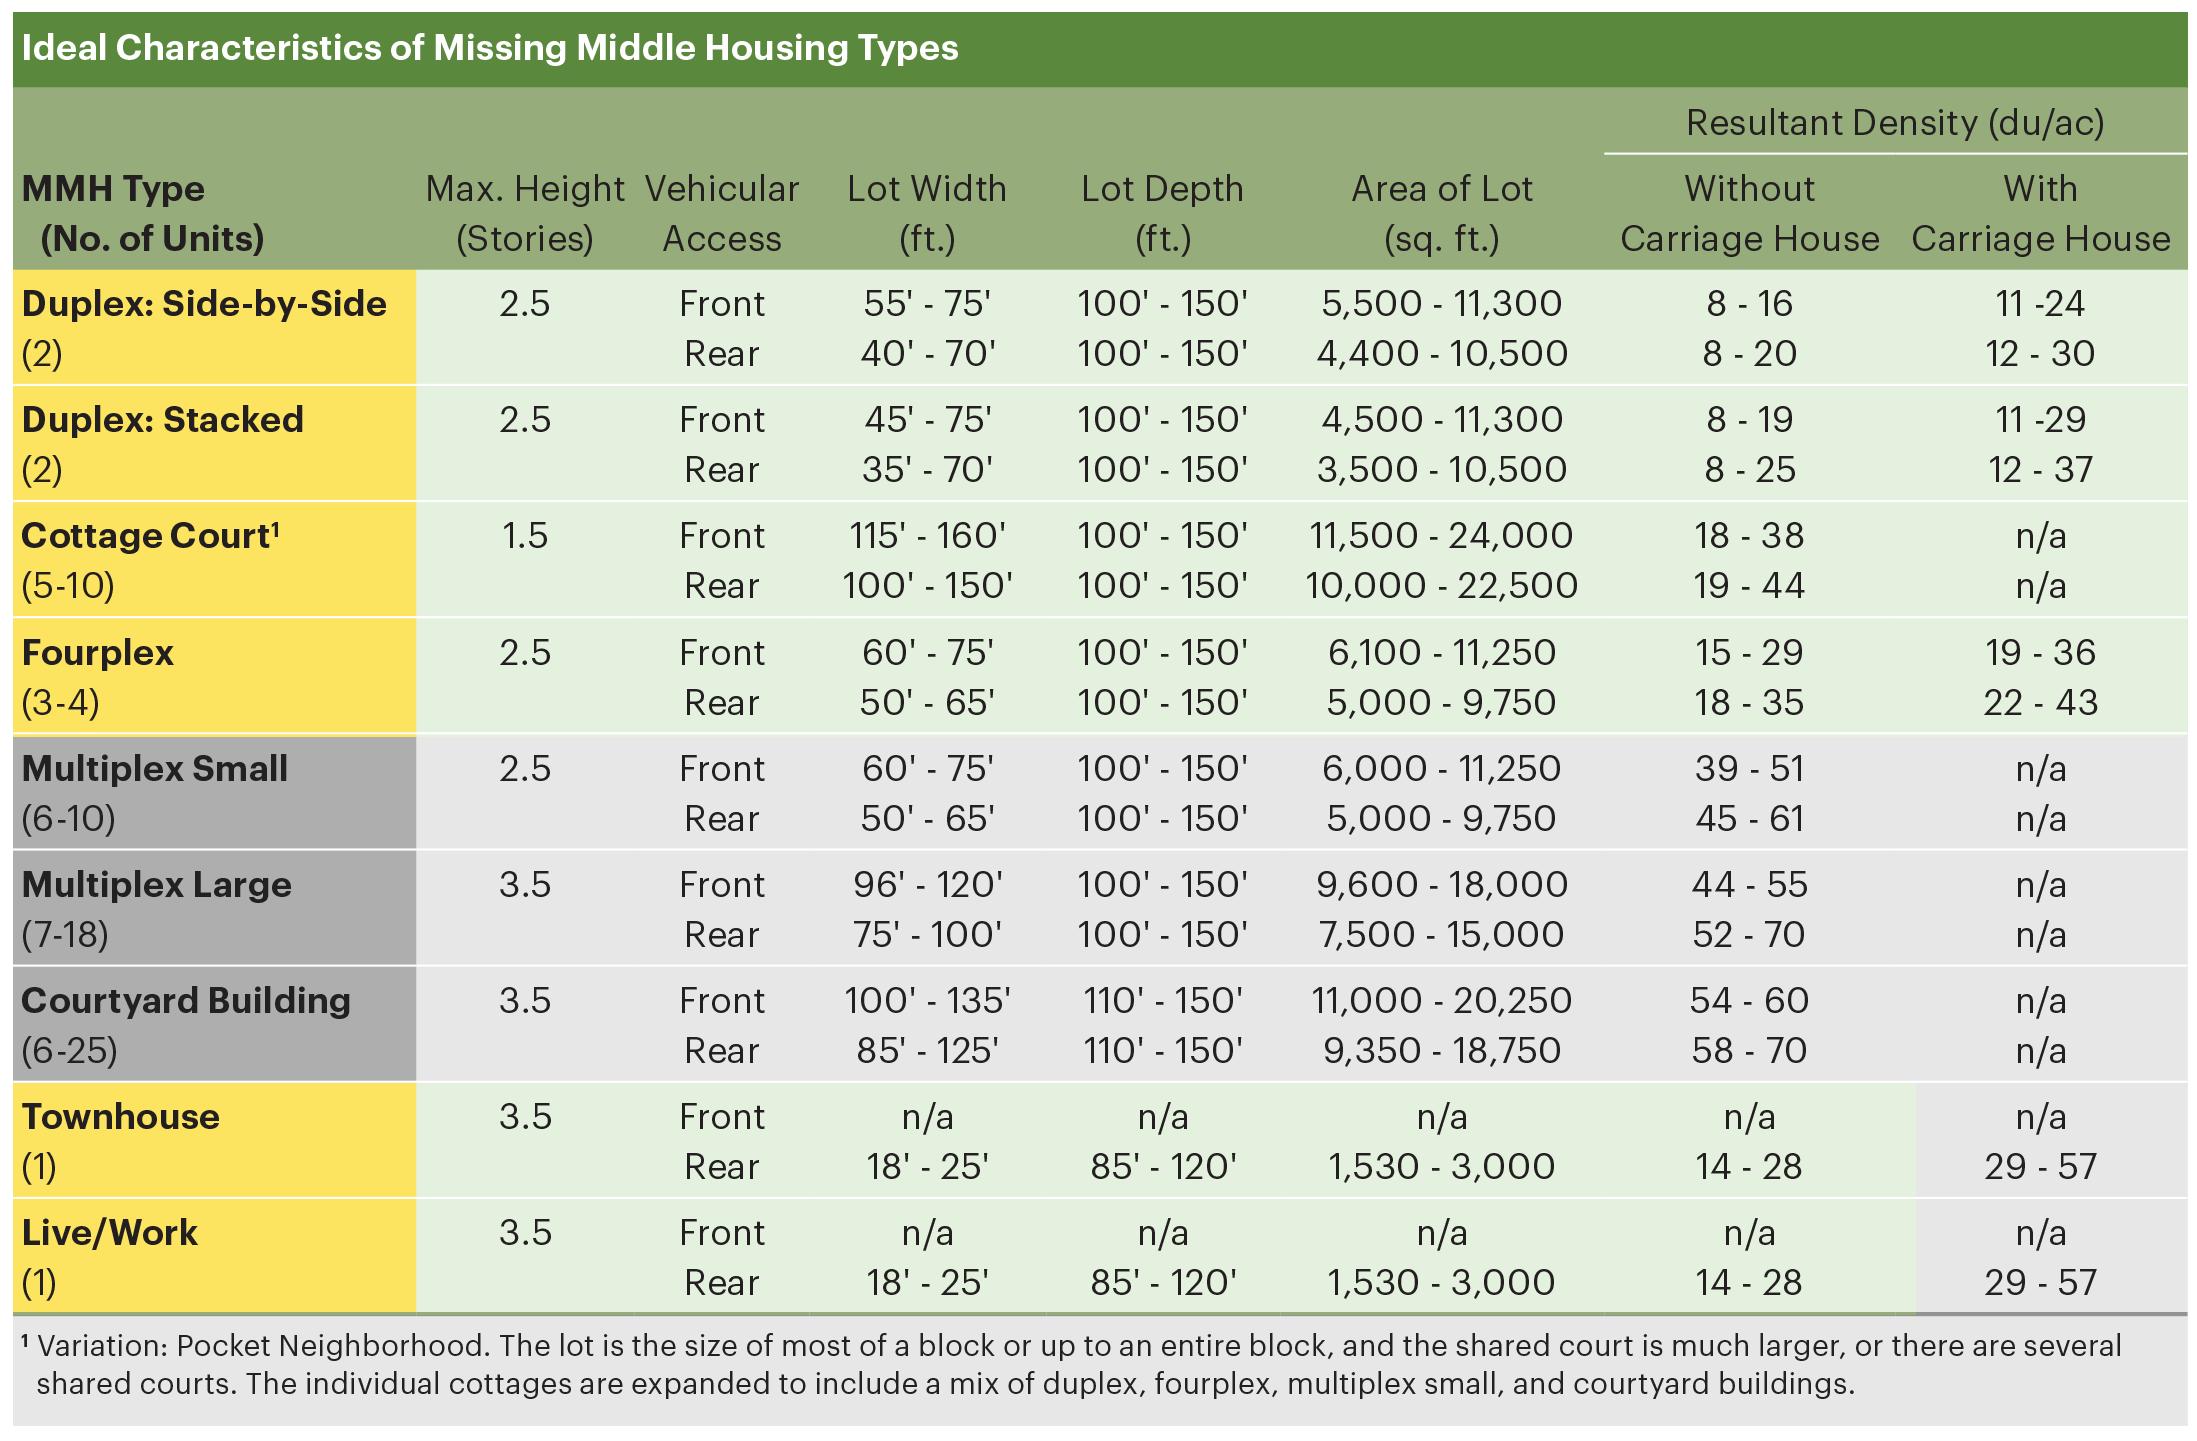Viewport: 2197px width, 1441px height.
Task: Click the 'Resultant Density (du/ac)' header
Action: coord(1895,123)
